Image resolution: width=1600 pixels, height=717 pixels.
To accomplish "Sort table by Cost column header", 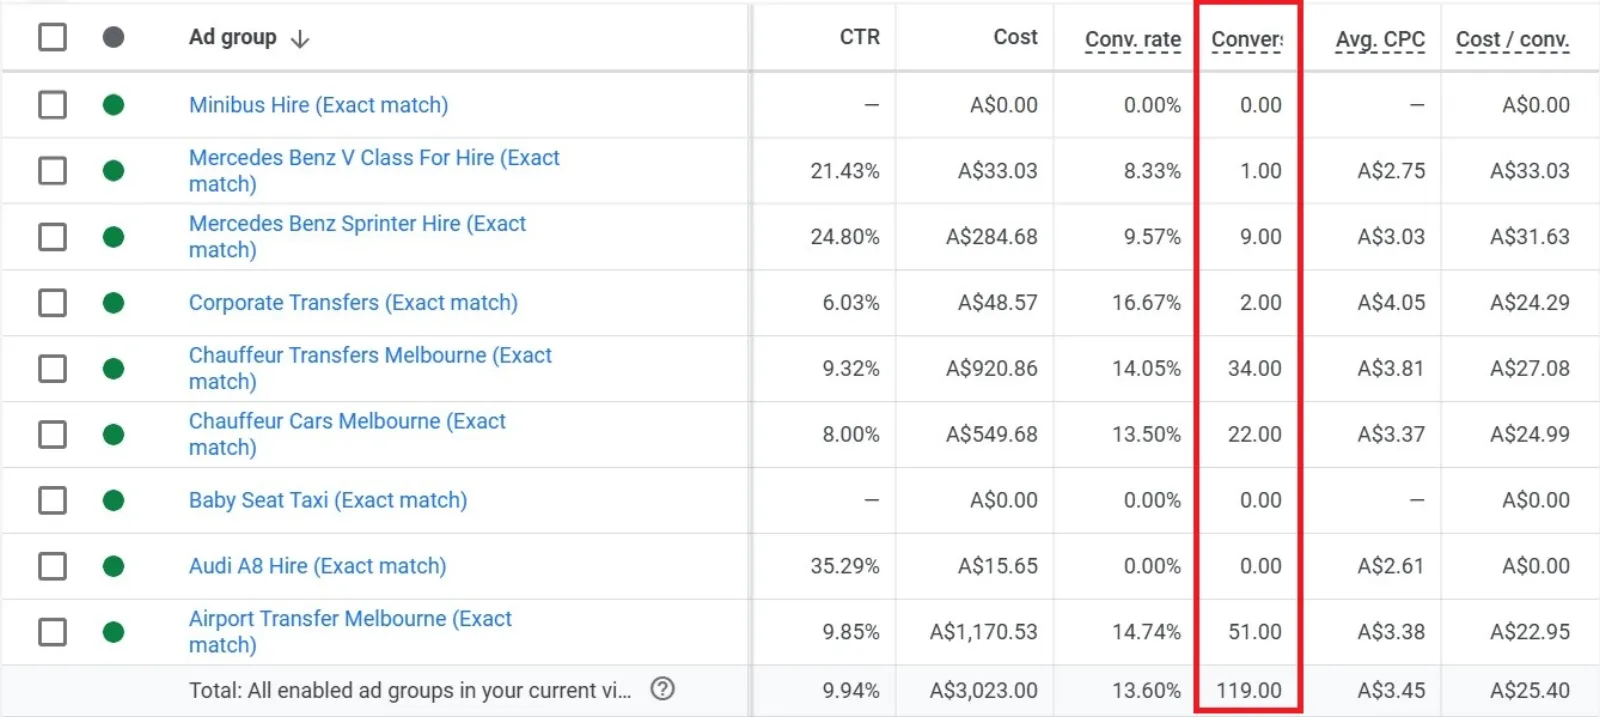I will point(1015,37).
